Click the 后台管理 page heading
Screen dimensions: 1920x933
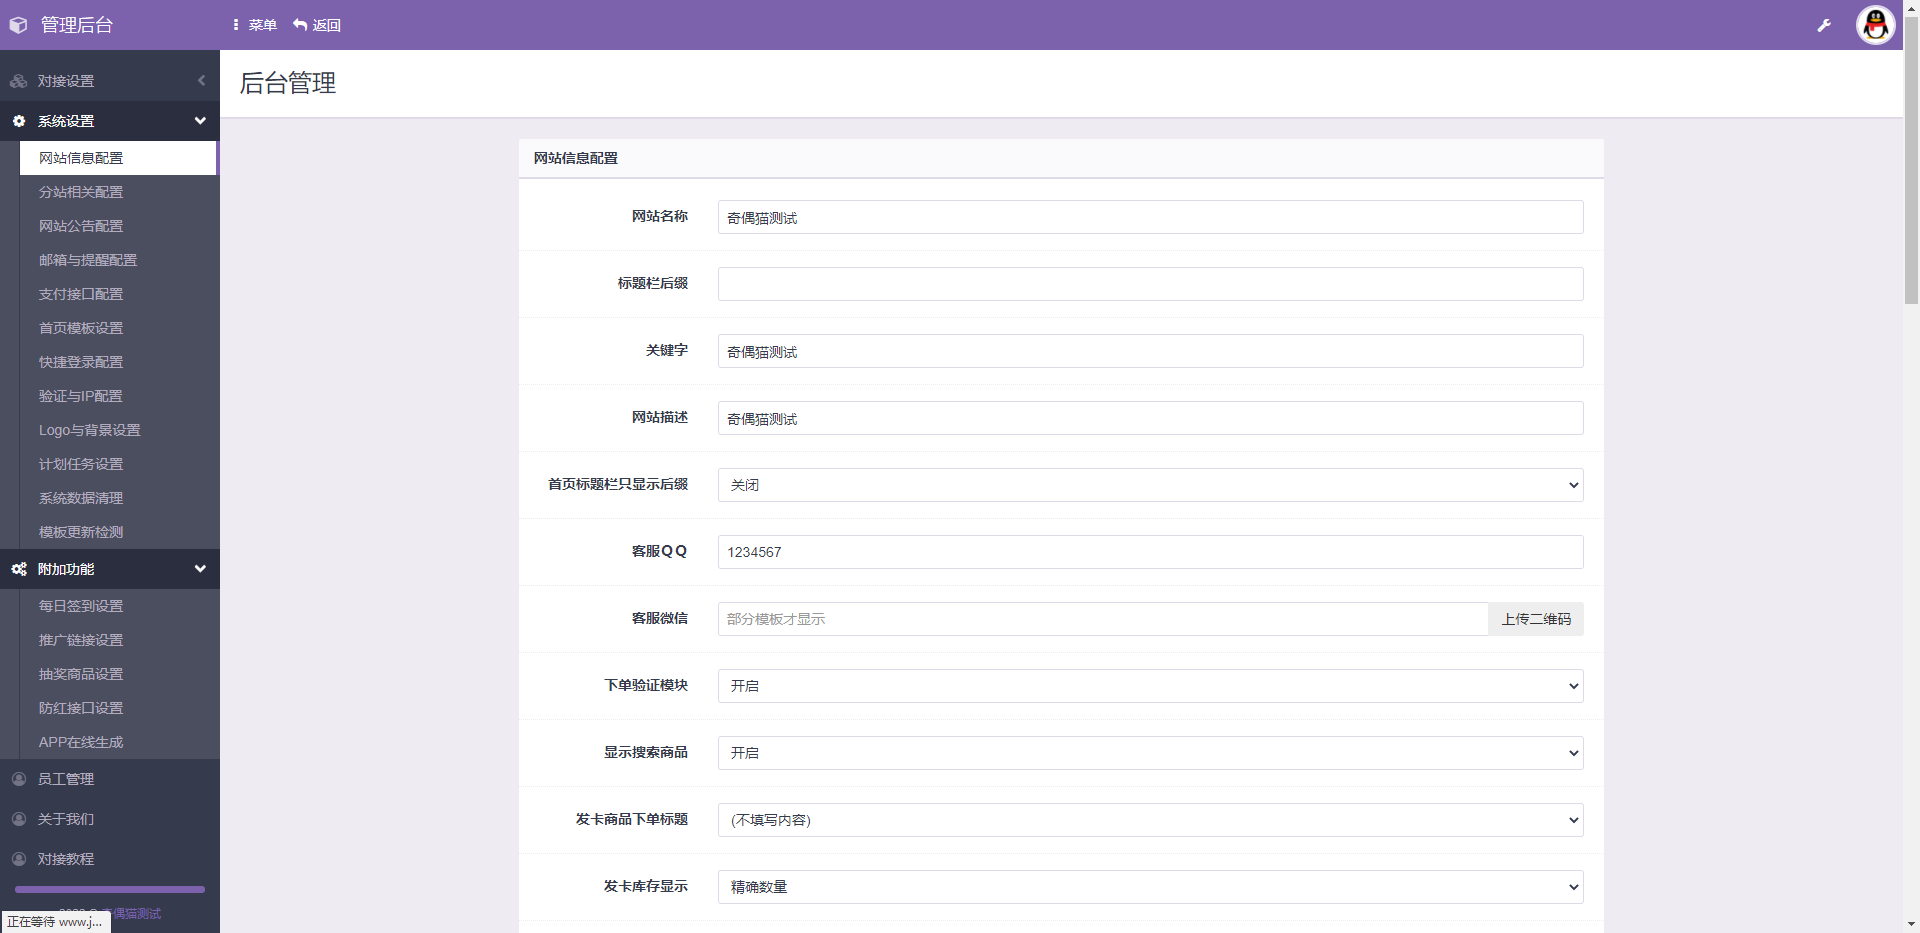pyautogui.click(x=288, y=83)
